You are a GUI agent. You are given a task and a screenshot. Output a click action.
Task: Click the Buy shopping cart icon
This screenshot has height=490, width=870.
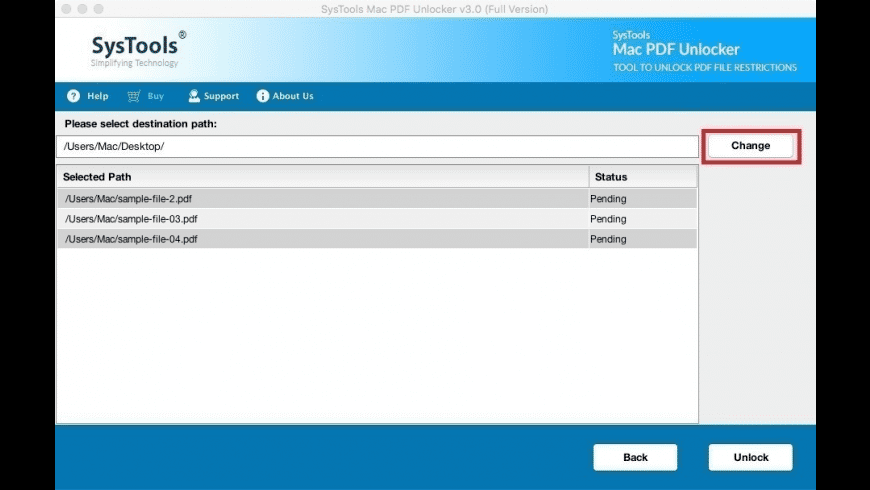point(134,96)
